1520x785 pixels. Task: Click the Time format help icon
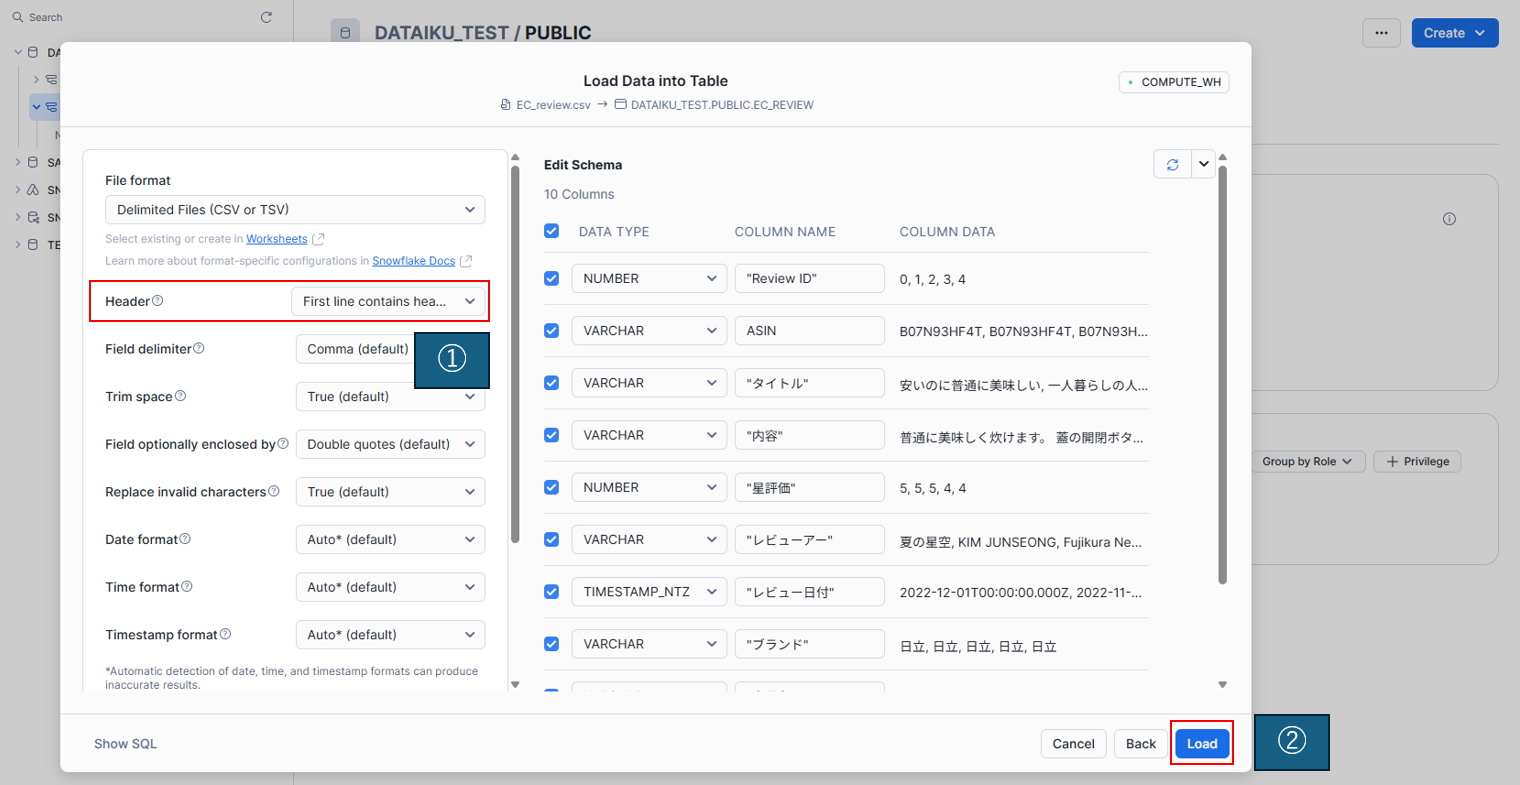coord(187,586)
